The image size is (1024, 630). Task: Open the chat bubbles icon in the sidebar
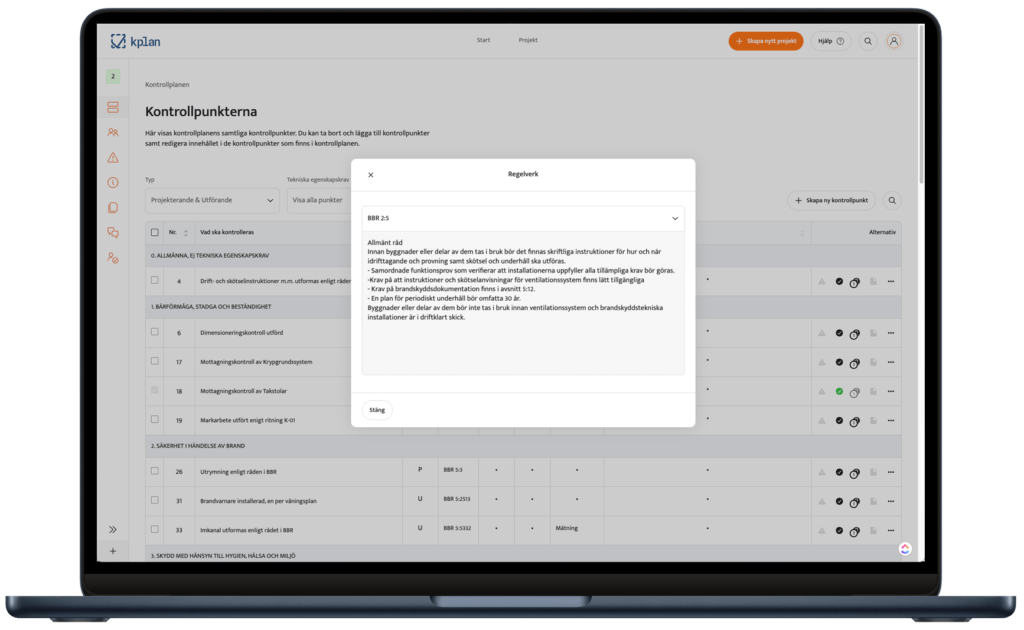click(113, 232)
